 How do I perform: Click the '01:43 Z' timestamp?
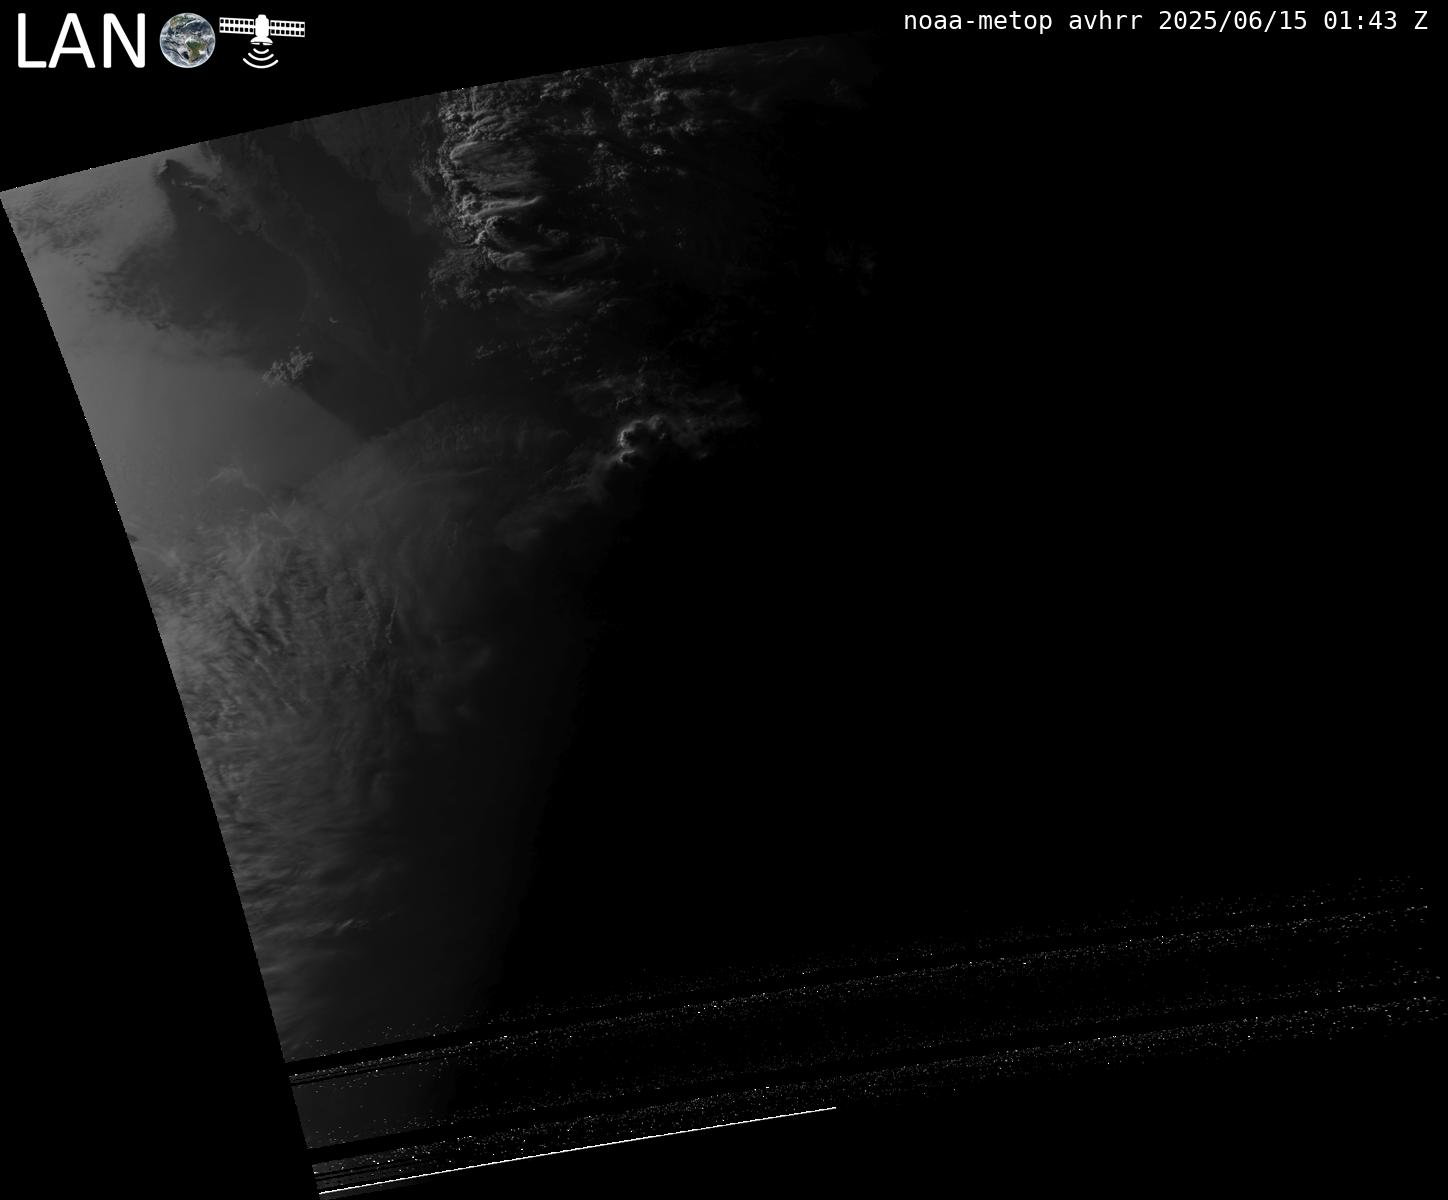(1376, 21)
